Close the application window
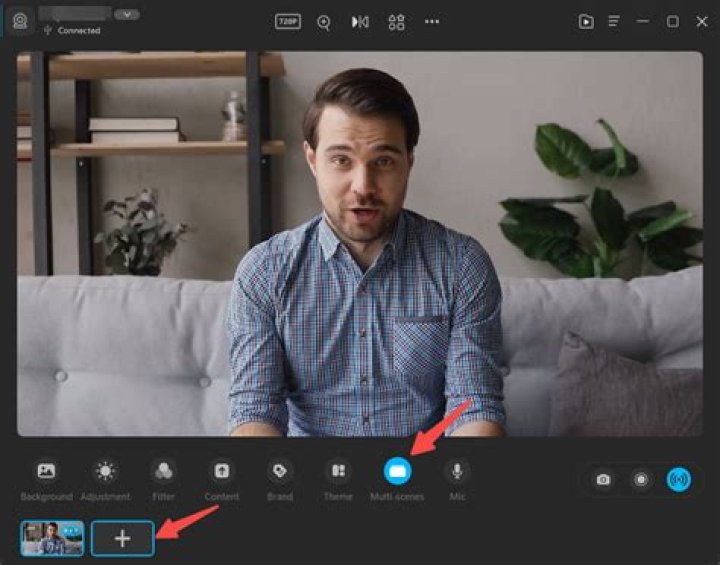The width and height of the screenshot is (720, 565). click(702, 22)
